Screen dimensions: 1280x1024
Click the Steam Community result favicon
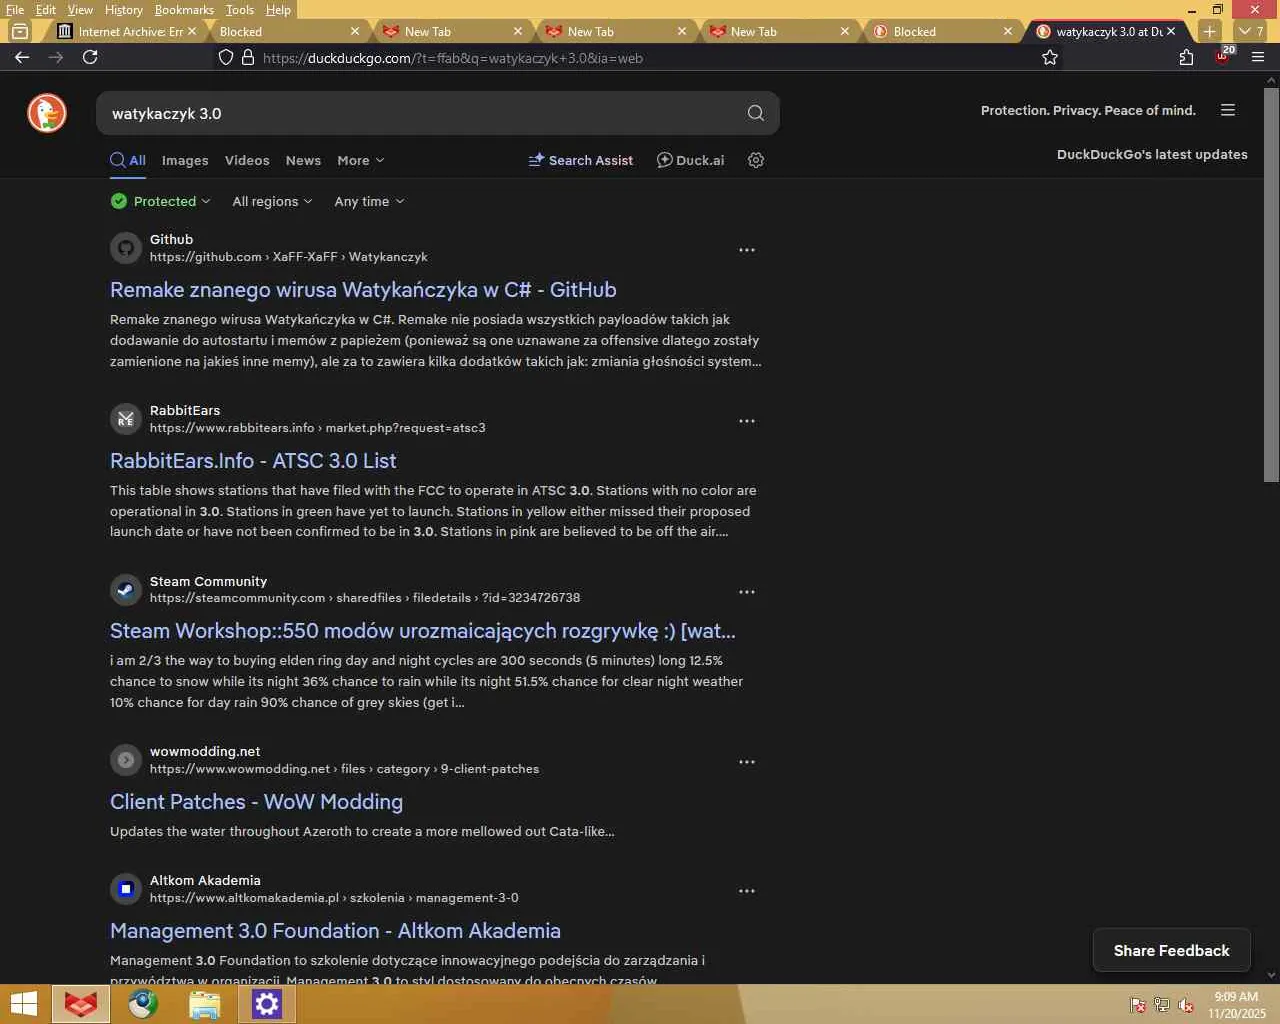point(126,590)
